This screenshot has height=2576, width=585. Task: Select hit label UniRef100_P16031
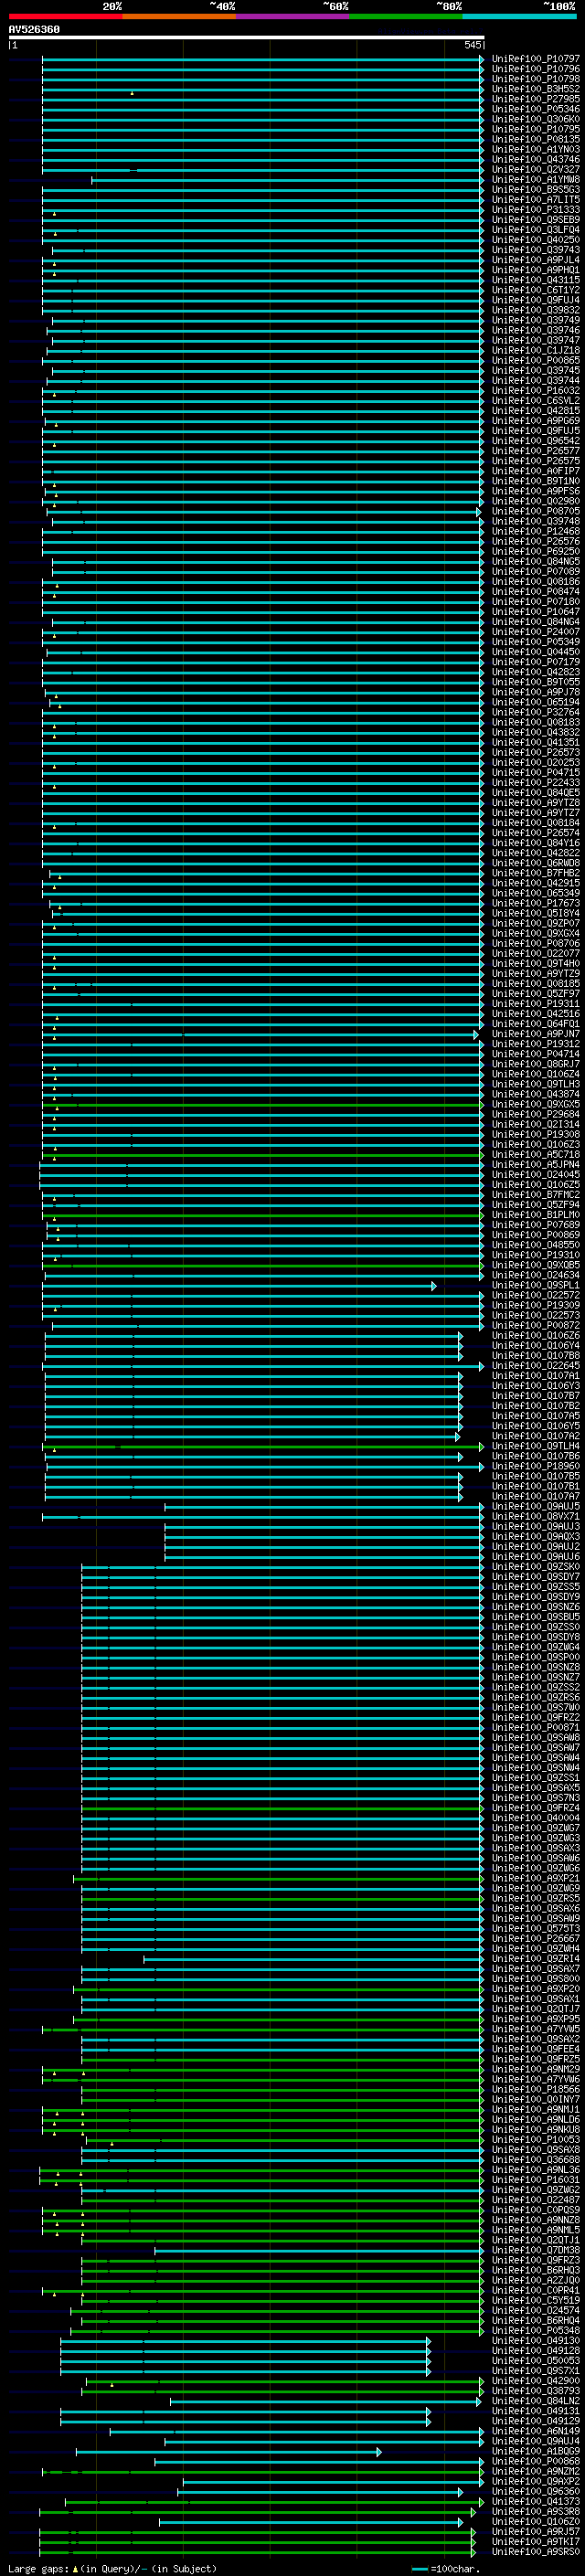coord(536,2178)
